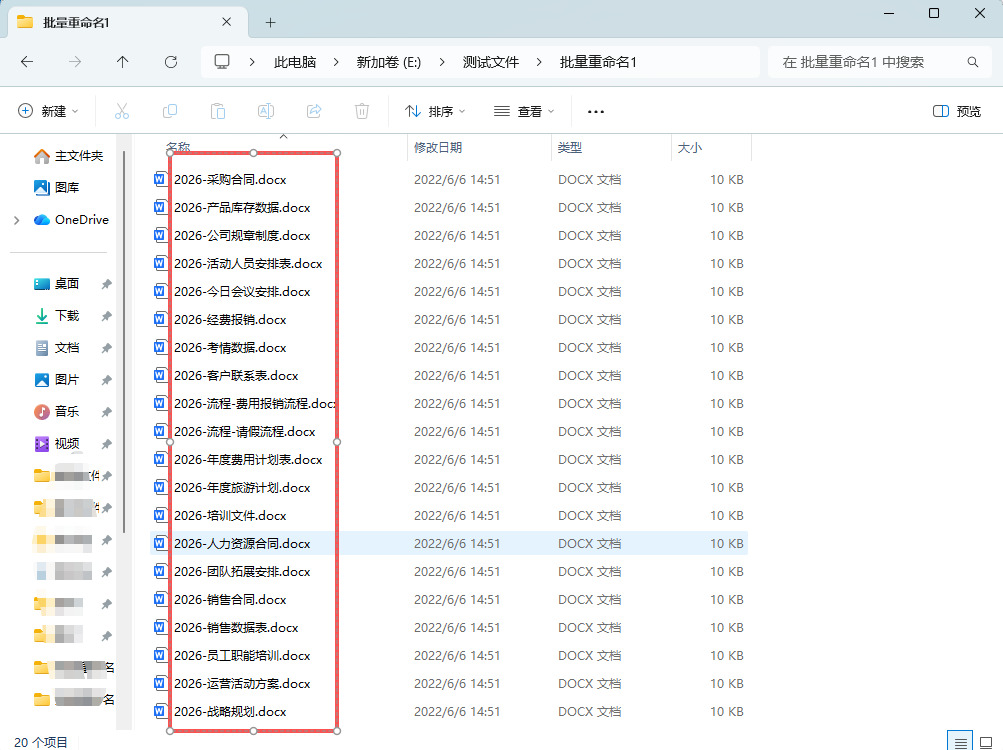Expand chevron after 测试文件 in address bar
This screenshot has width=1003, height=750.
539,62
